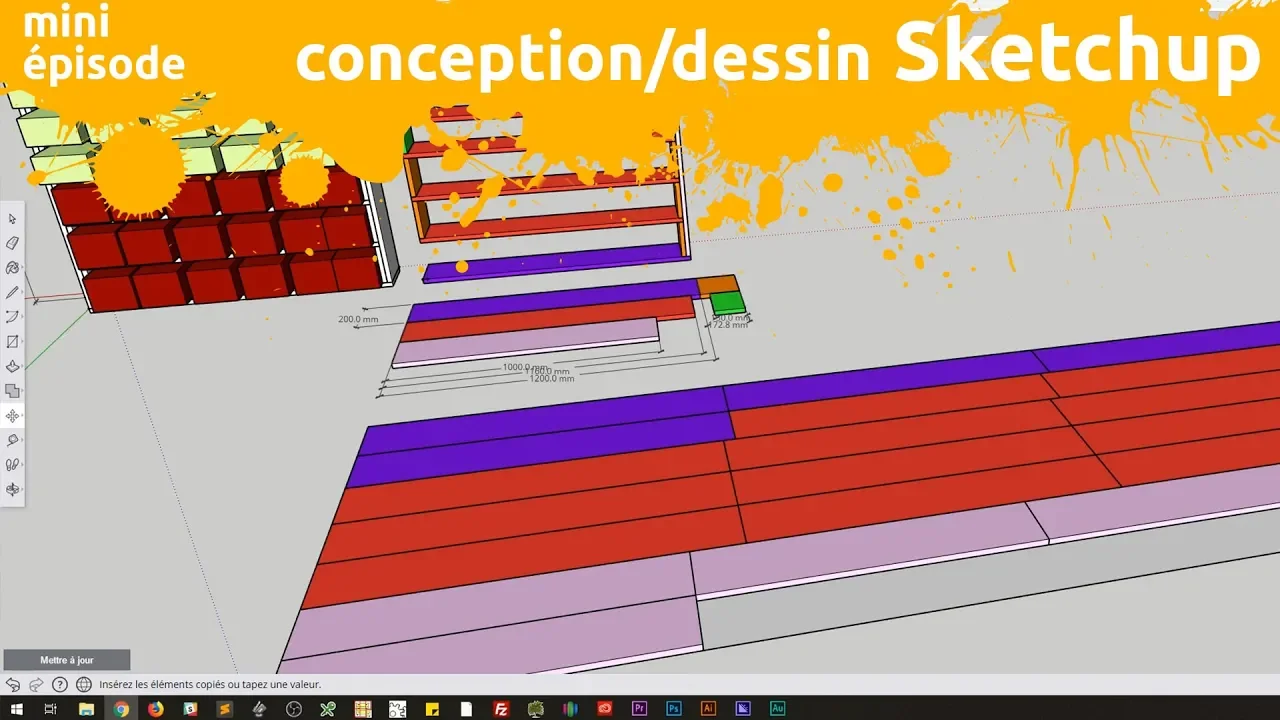The image size is (1280, 720).
Task: Open the globe language icon
Action: click(x=84, y=685)
